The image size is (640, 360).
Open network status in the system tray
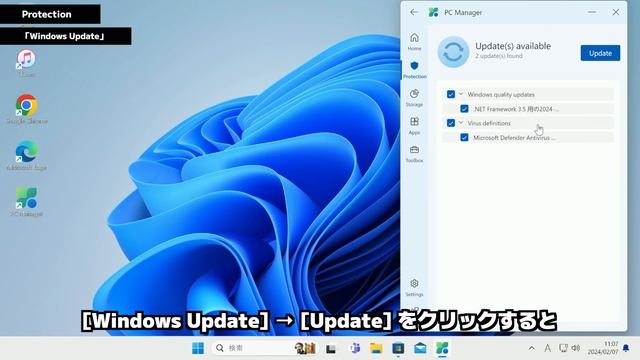563,348
